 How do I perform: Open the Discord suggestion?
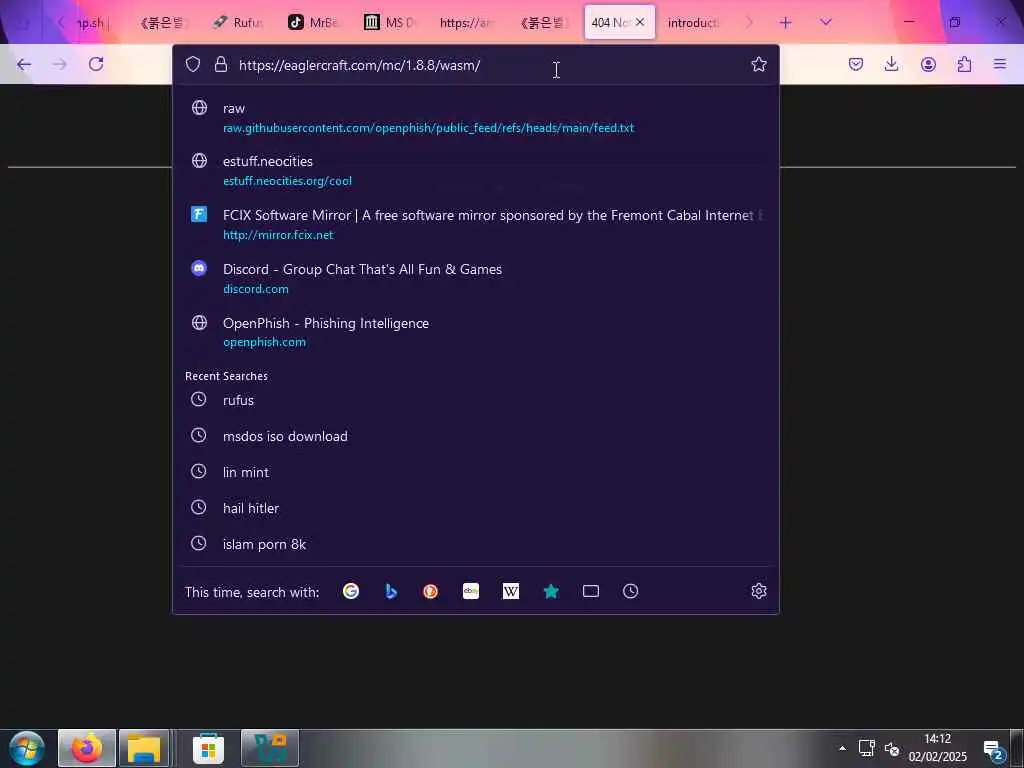point(475,278)
